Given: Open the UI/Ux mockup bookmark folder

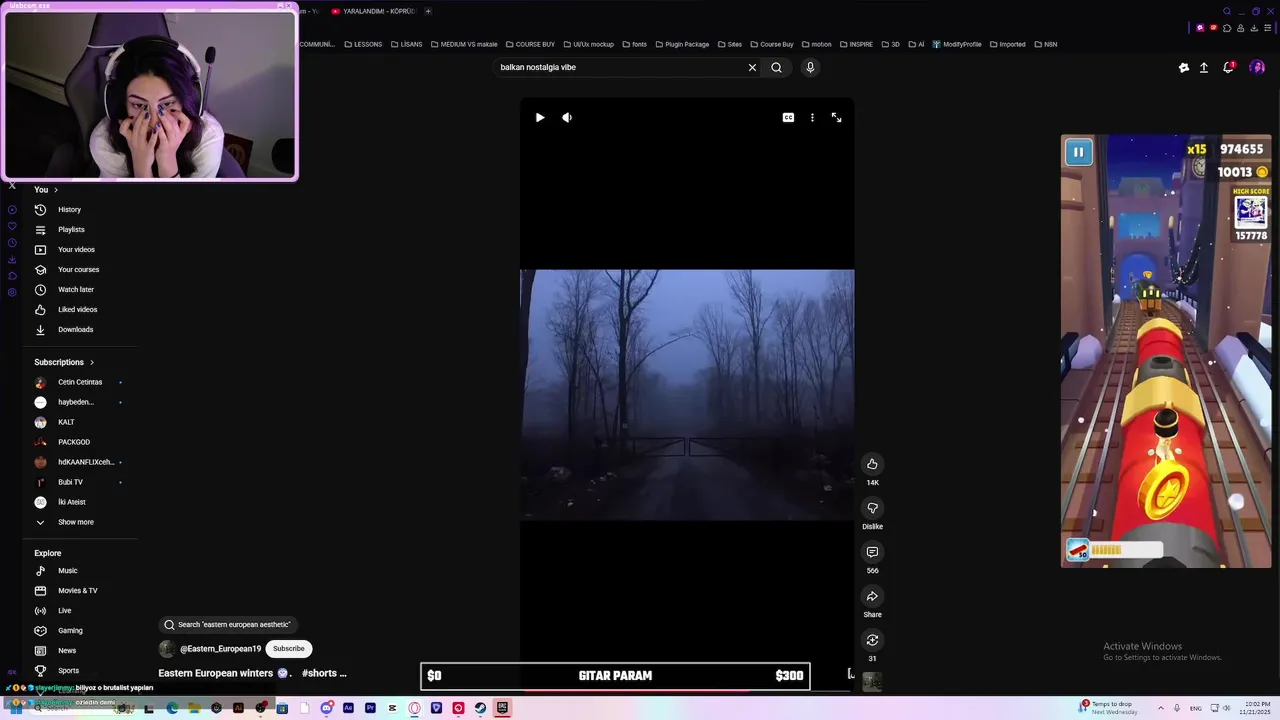Looking at the screenshot, I should (x=589, y=44).
